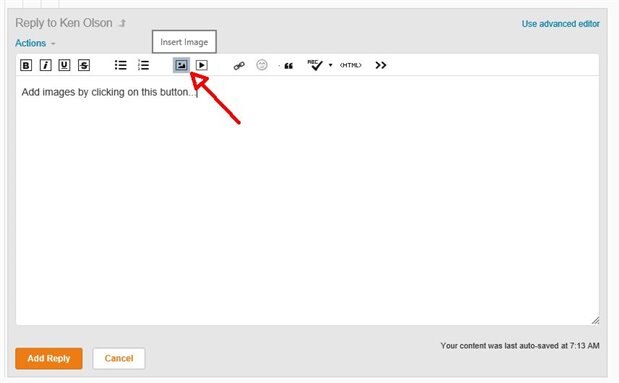
Task: Insert a blockquote using the quote icon
Action: point(289,66)
